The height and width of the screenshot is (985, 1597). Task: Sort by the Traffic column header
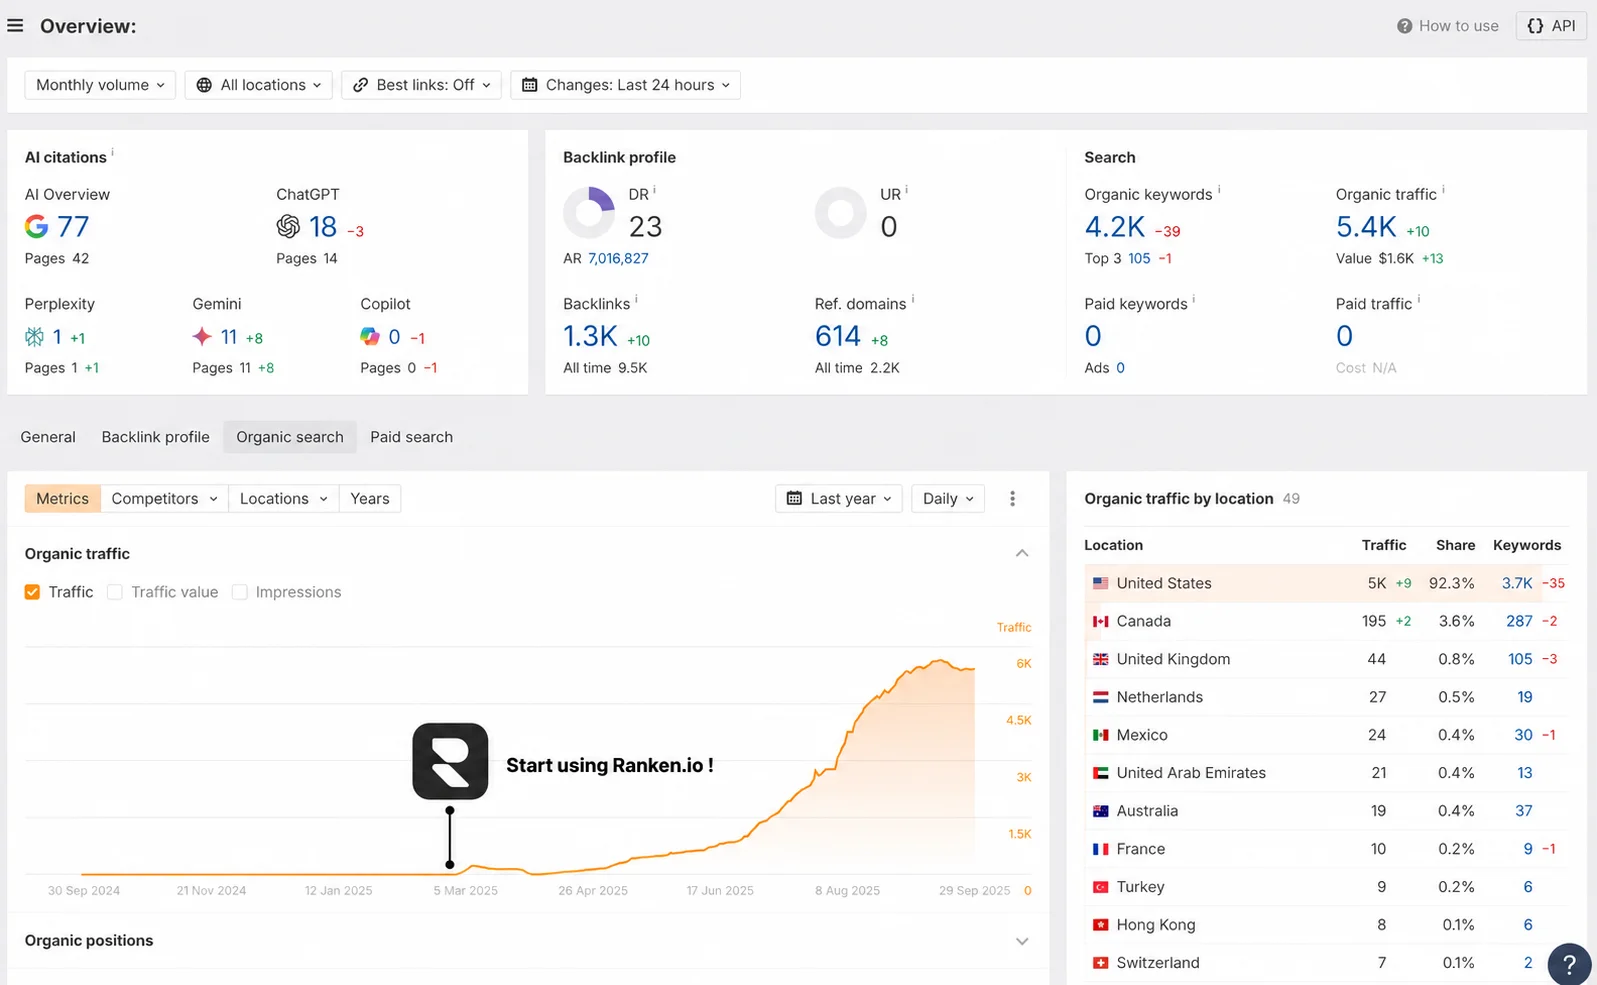click(1384, 545)
